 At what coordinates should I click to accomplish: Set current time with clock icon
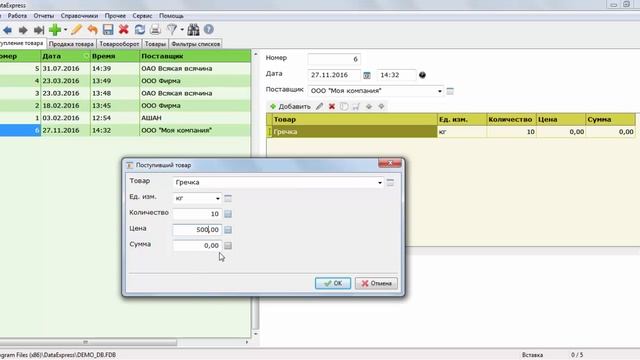click(422, 75)
